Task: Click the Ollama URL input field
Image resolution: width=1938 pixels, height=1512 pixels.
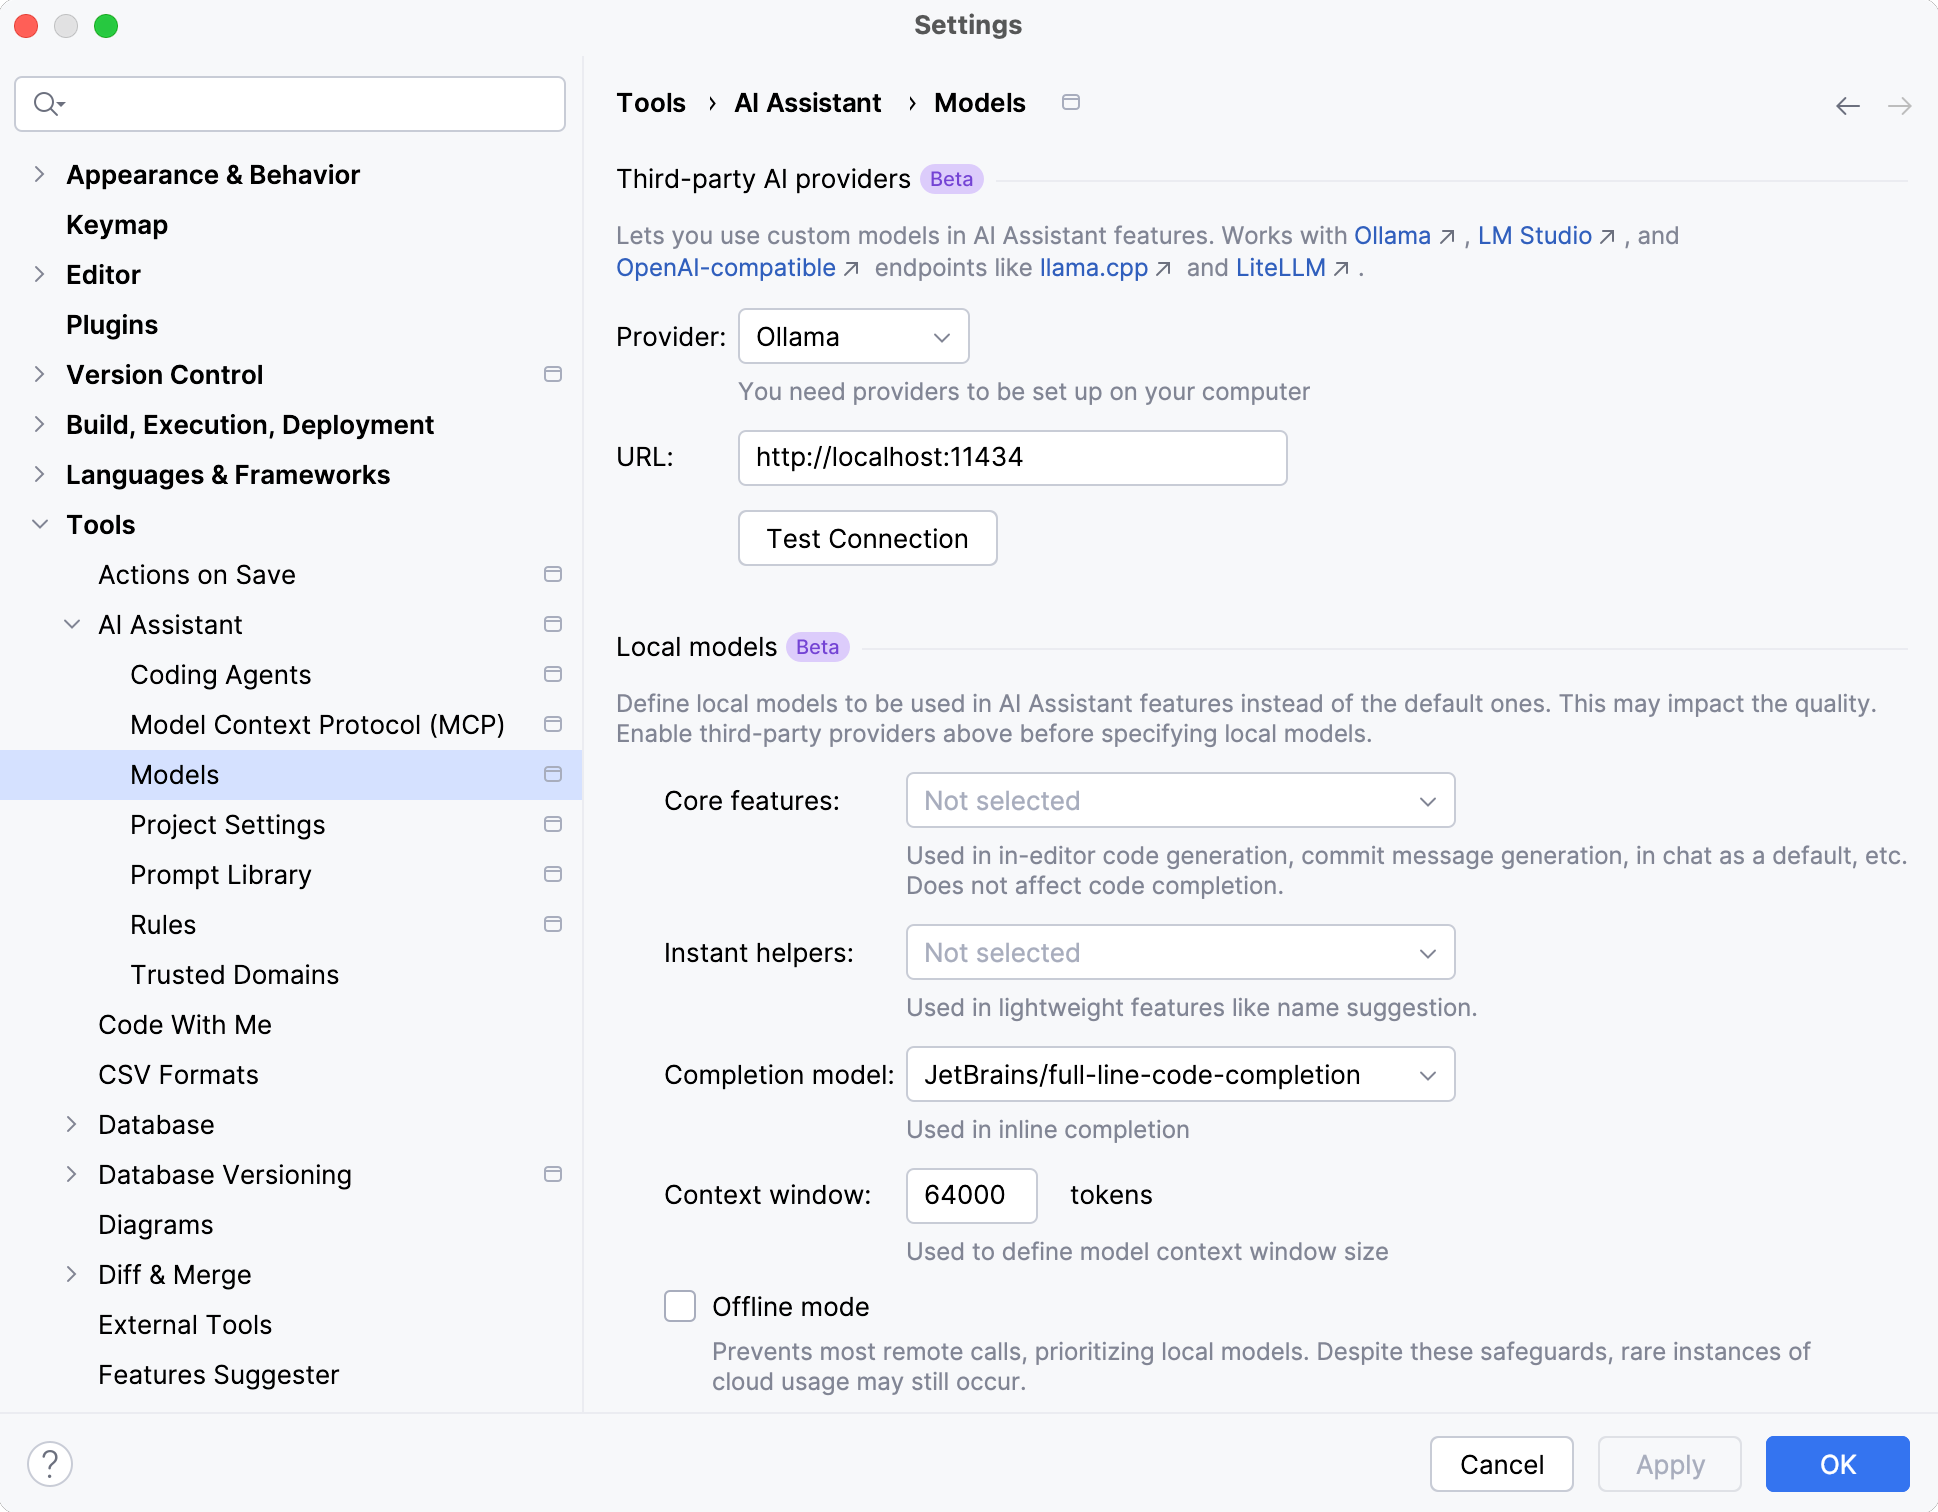Action: point(1011,458)
